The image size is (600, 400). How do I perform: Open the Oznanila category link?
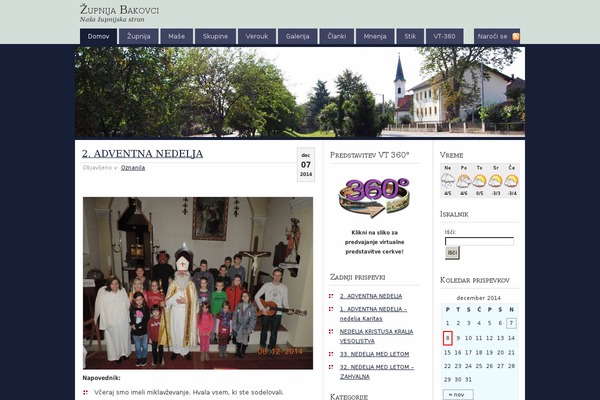[133, 168]
